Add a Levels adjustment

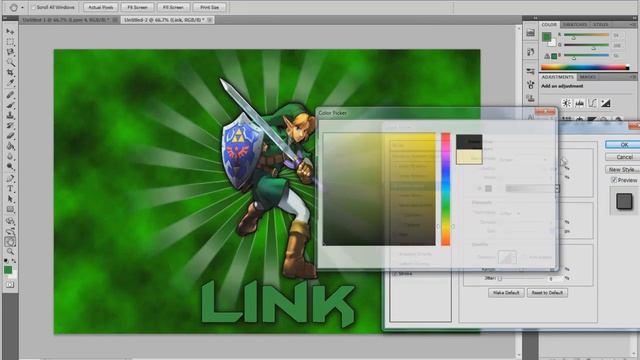[x=579, y=103]
